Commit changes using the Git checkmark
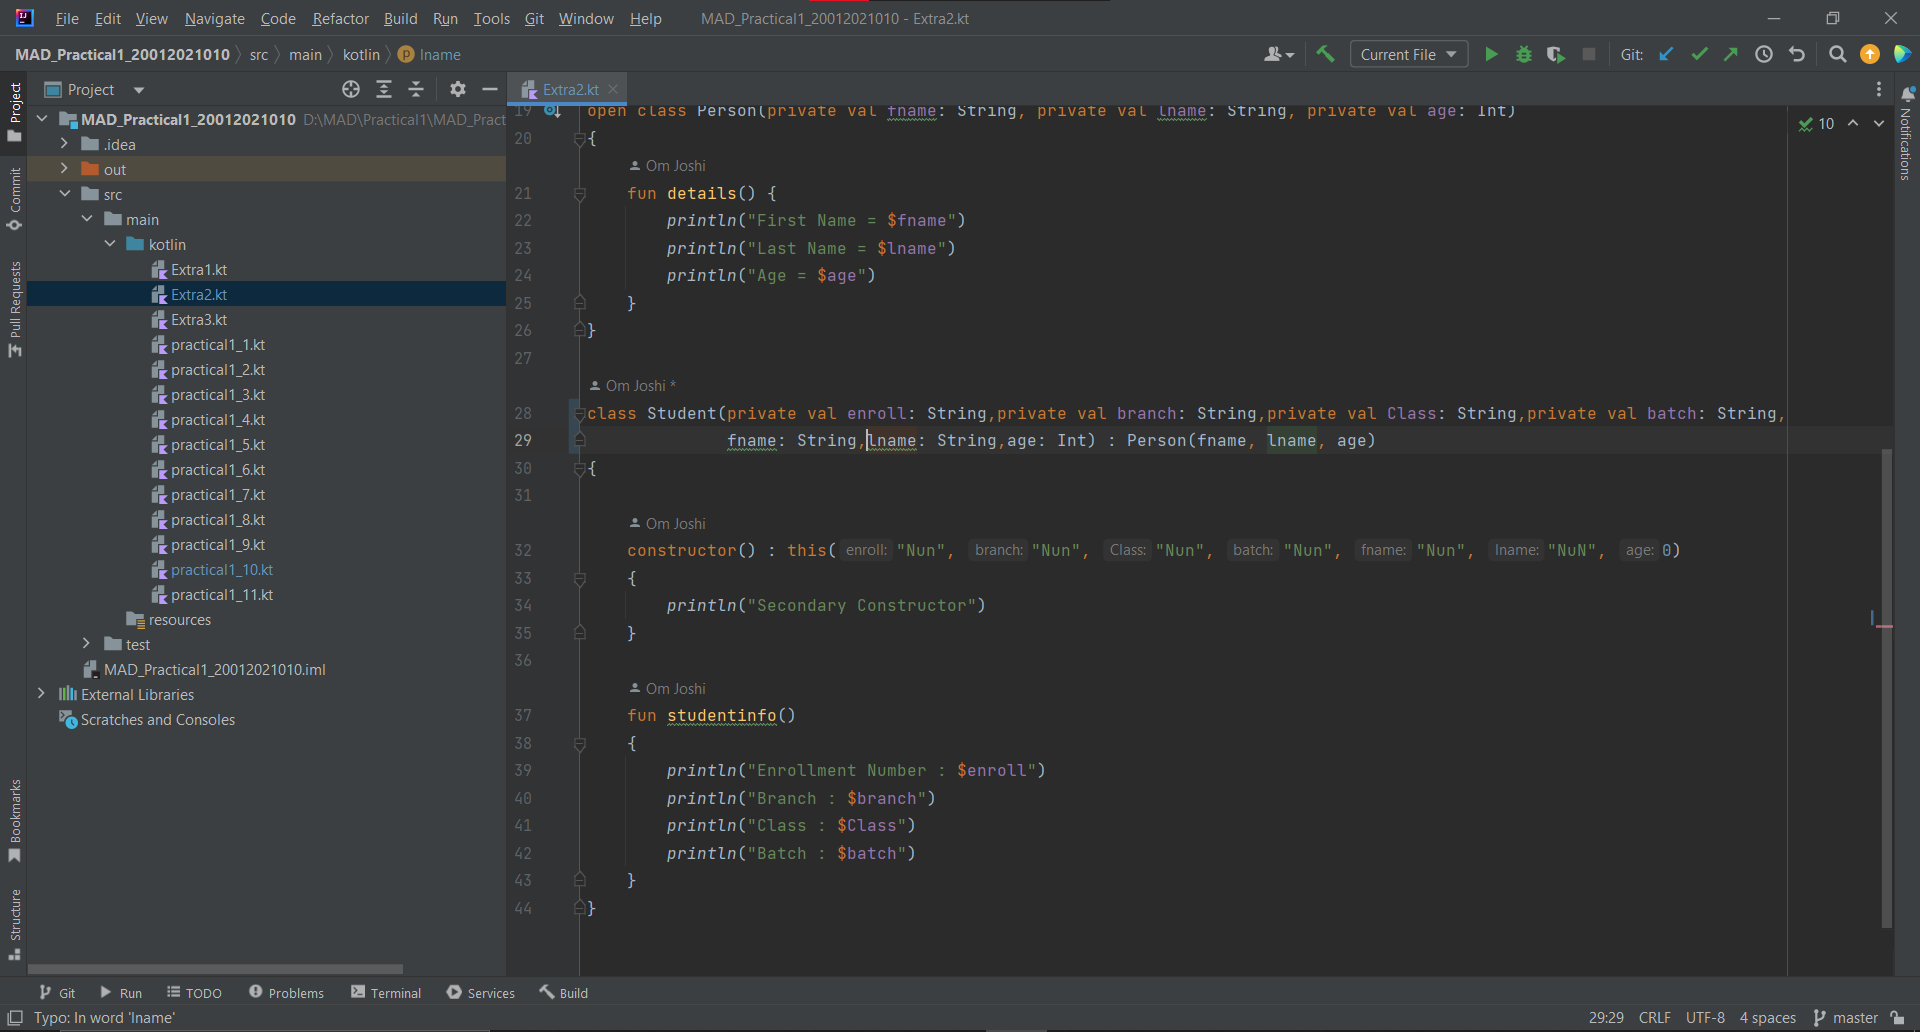 tap(1699, 55)
